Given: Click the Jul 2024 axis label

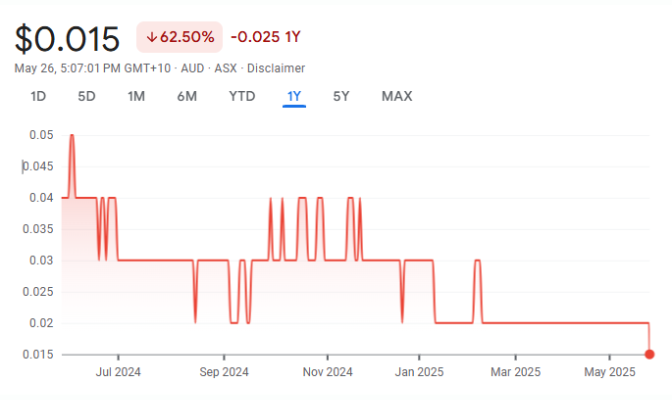Looking at the screenshot, I should (x=118, y=372).
